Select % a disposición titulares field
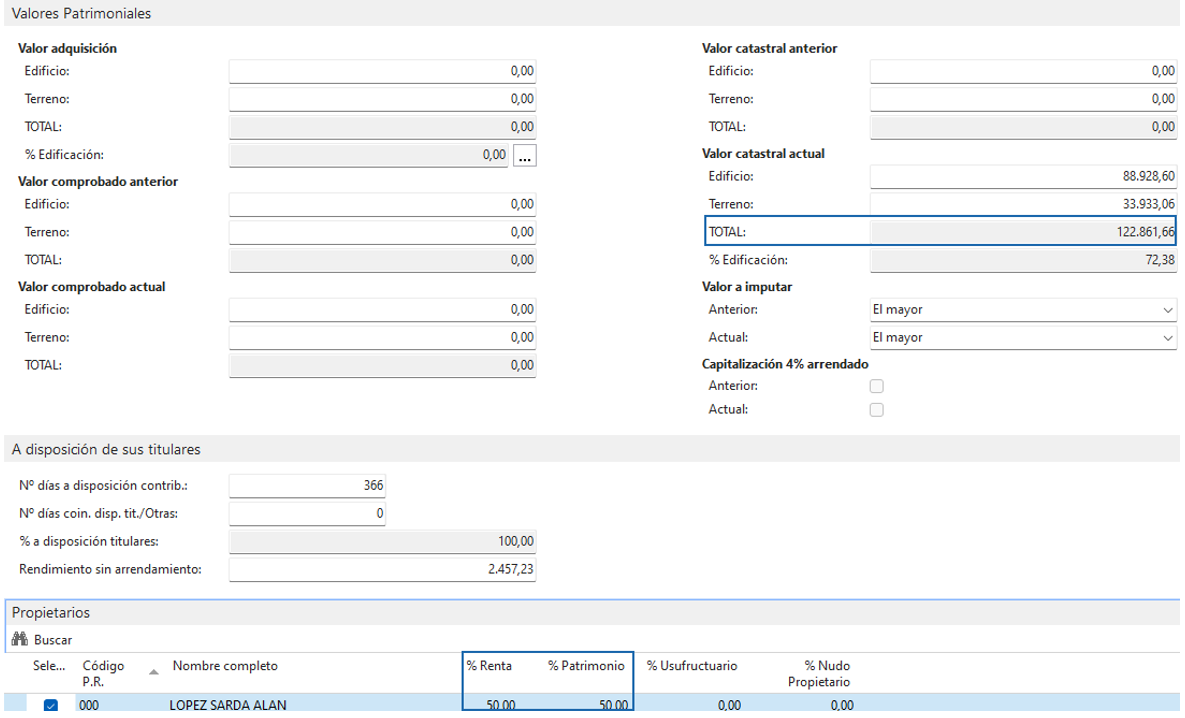The height and width of the screenshot is (718, 1185). pyautogui.click(x=382, y=541)
